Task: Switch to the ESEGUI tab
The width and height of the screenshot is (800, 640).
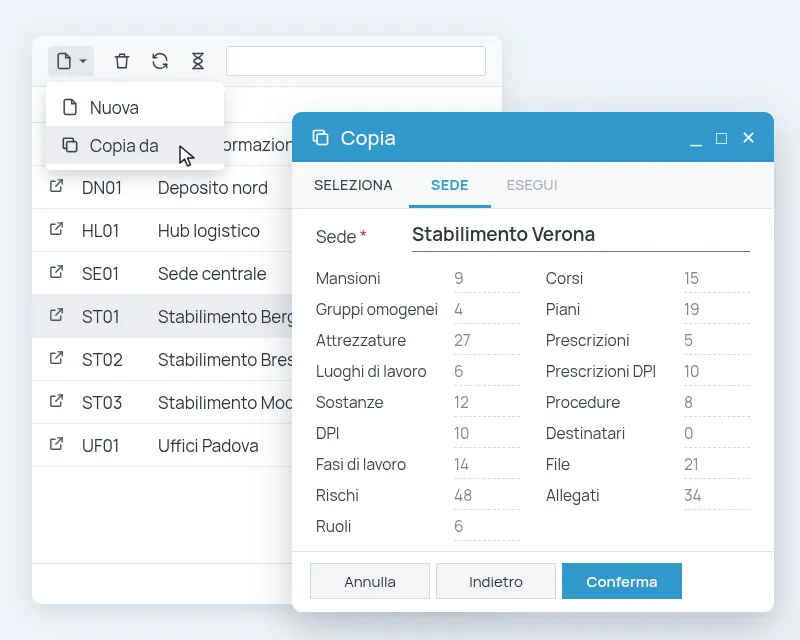Action: (x=532, y=185)
